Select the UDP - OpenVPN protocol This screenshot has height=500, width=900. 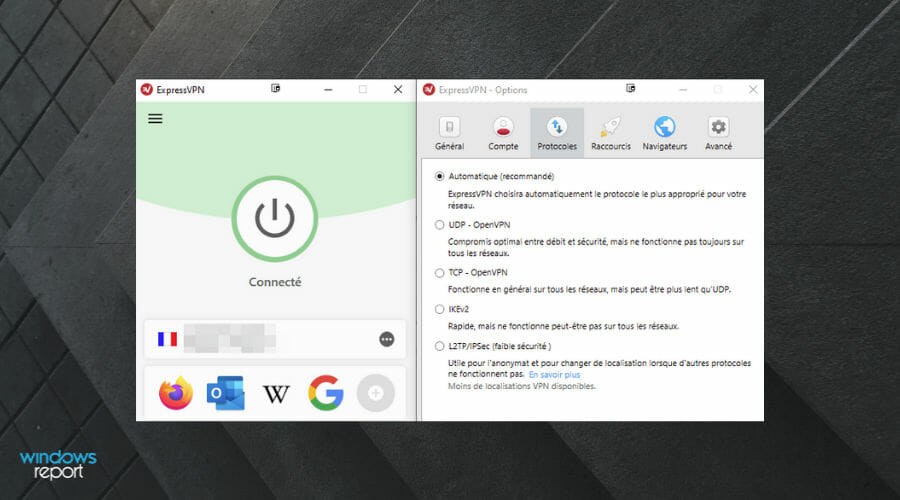pos(440,225)
